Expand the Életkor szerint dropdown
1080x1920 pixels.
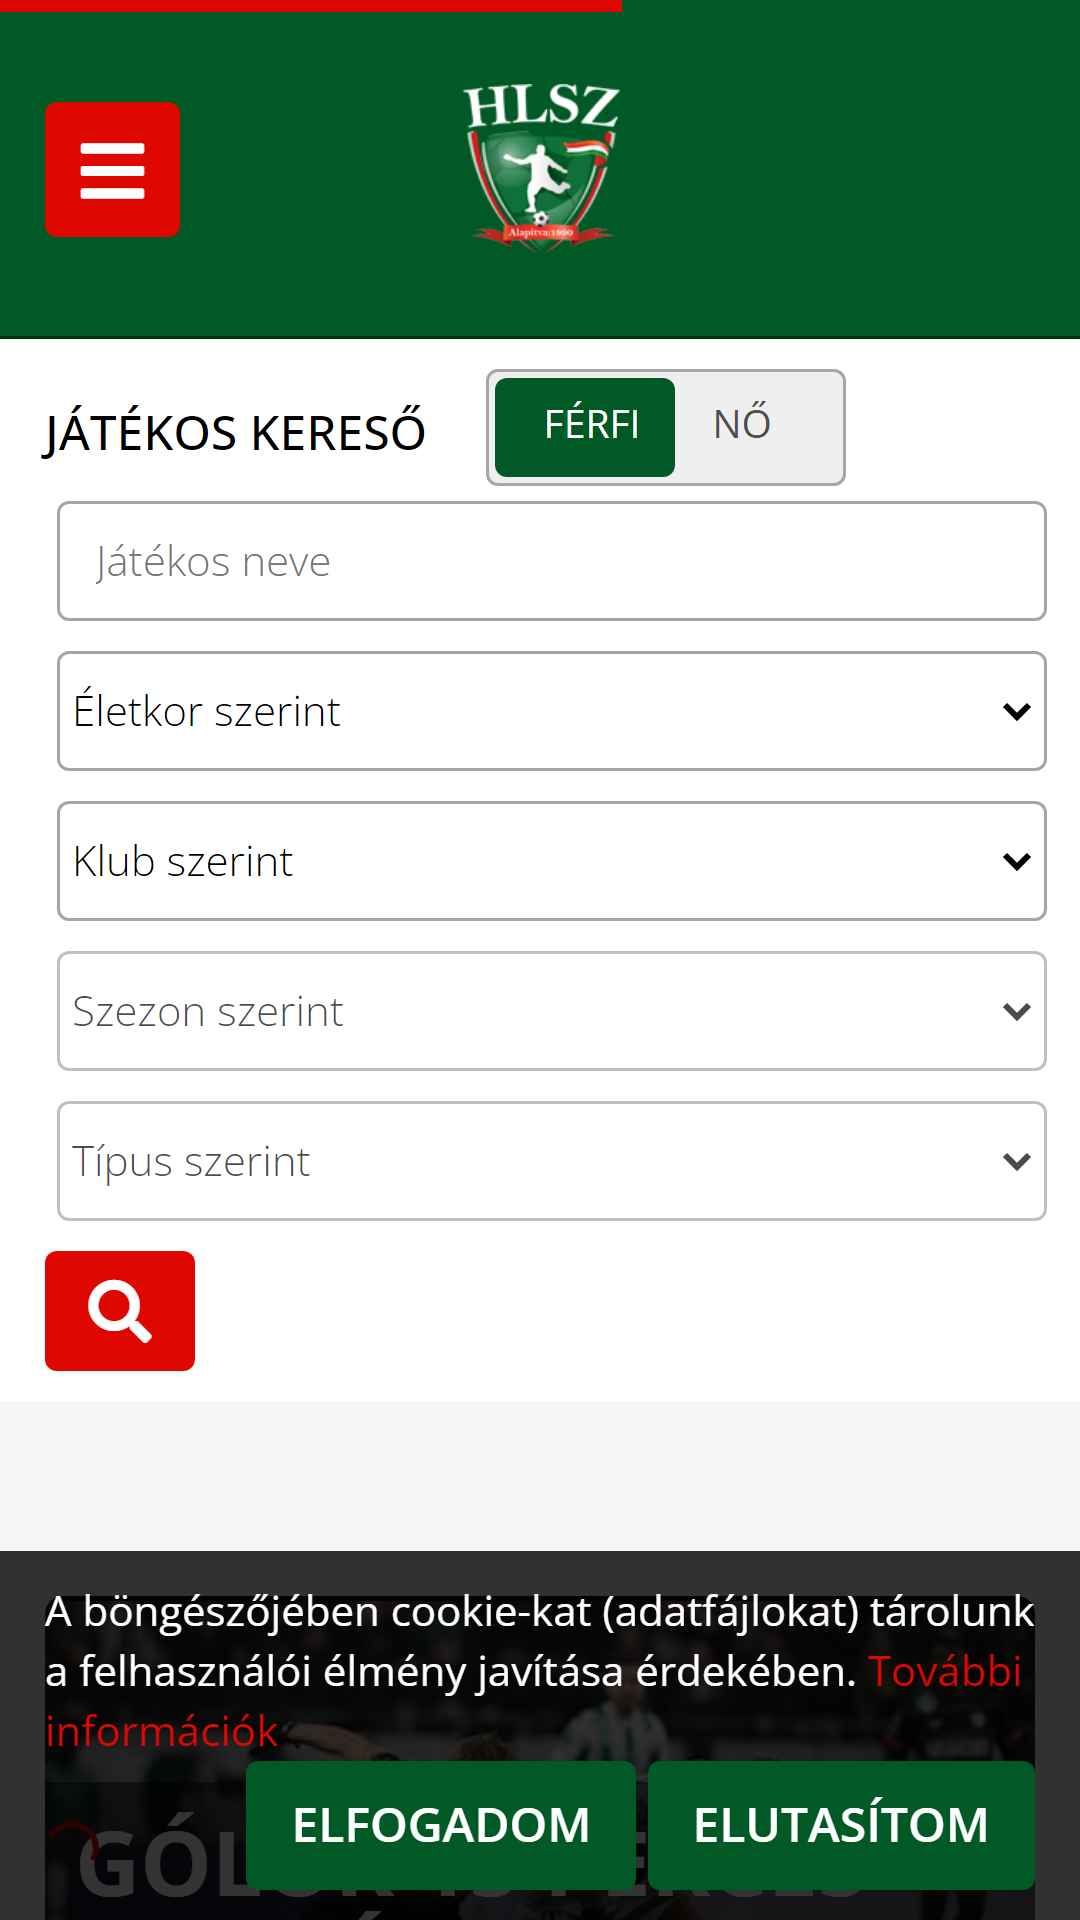coord(552,711)
